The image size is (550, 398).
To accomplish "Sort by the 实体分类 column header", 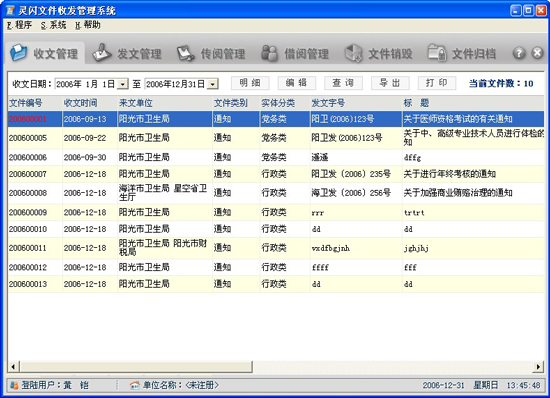I will tap(285, 103).
